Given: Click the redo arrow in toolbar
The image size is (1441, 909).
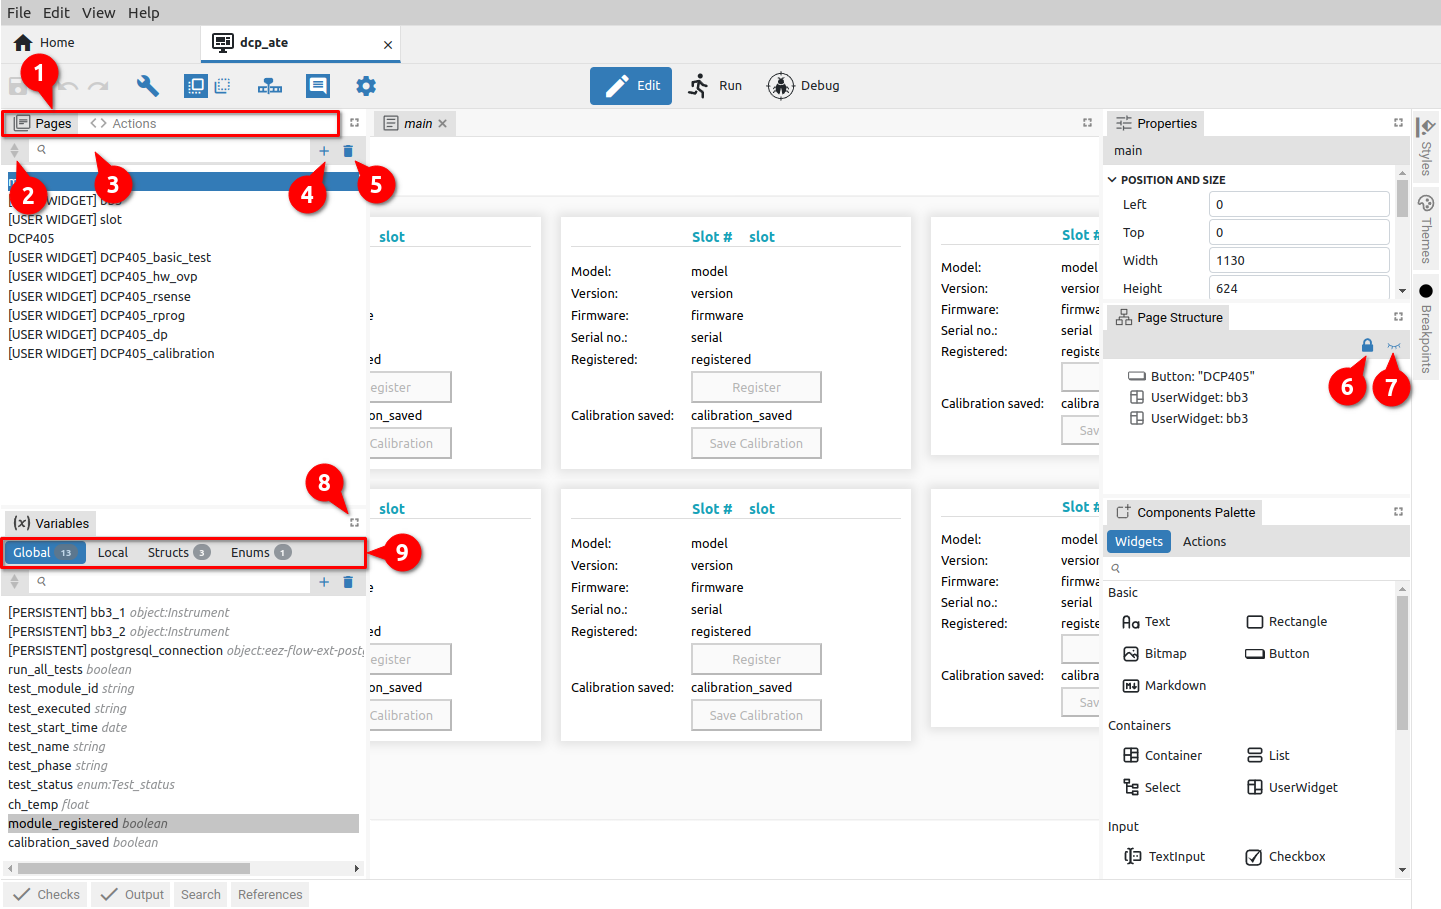Looking at the screenshot, I should tap(98, 86).
